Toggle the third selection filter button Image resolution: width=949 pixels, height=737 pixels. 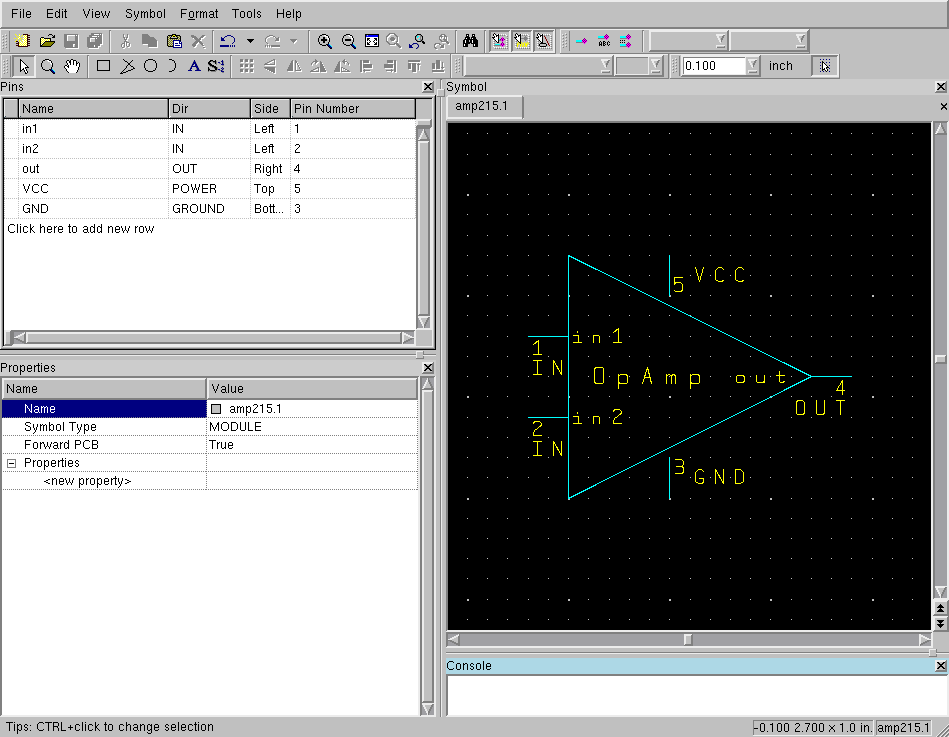[x=543, y=41]
